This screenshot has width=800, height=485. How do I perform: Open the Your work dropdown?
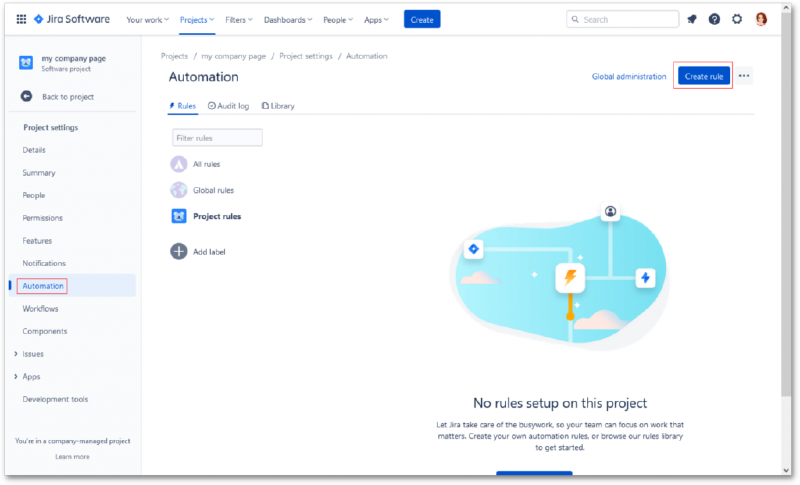[147, 20]
